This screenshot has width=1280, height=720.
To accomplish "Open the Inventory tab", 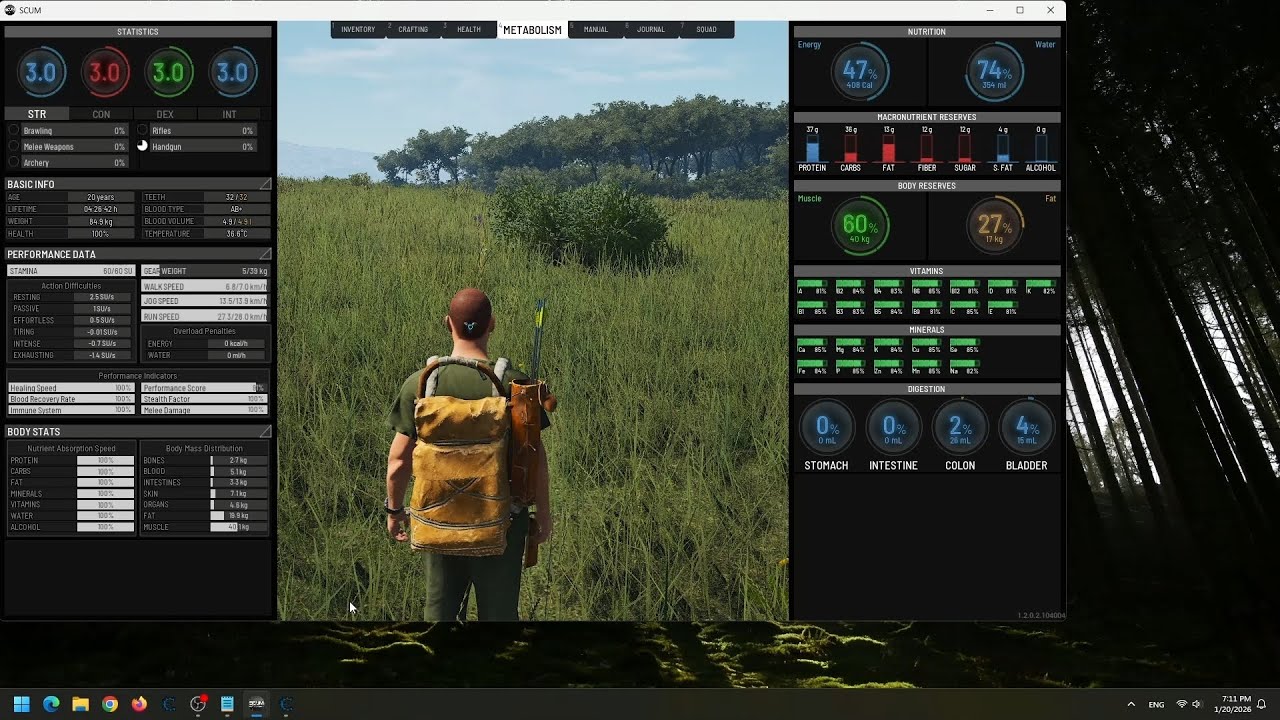I will (358, 30).
